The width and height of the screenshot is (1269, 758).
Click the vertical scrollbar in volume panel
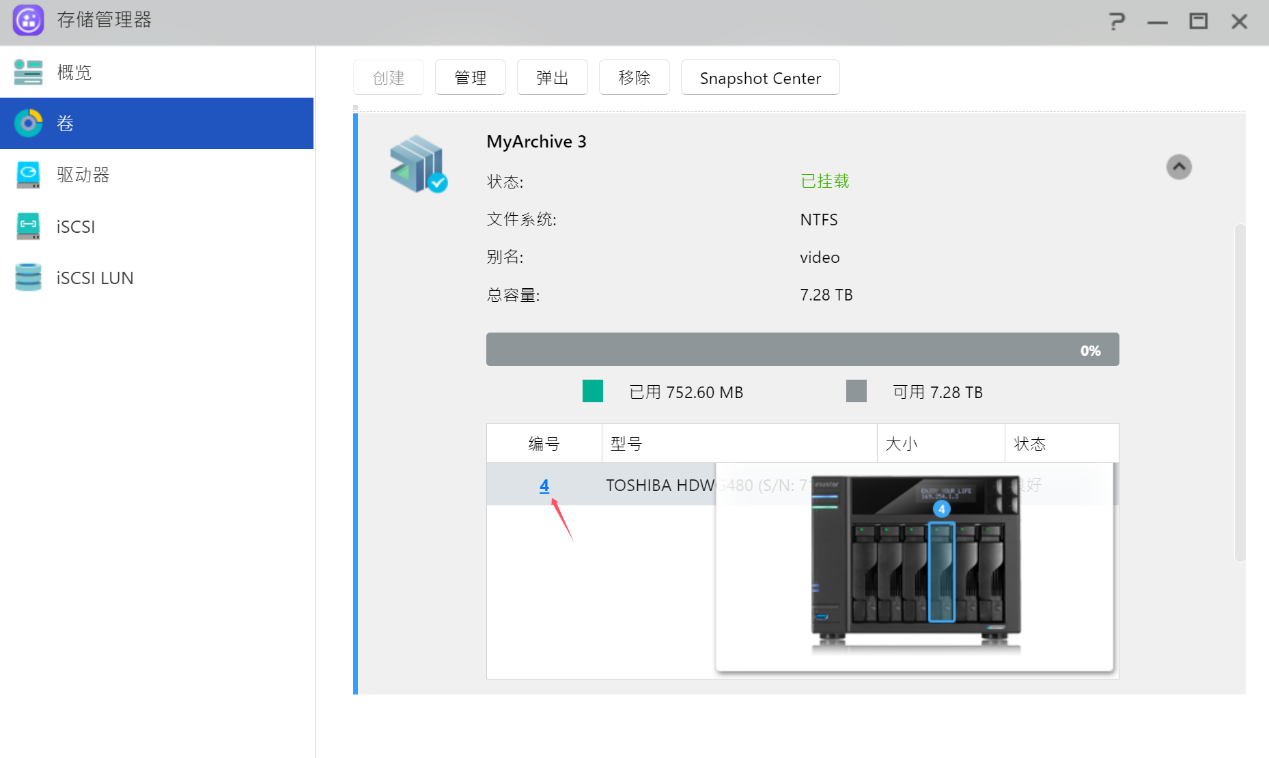click(1240, 390)
